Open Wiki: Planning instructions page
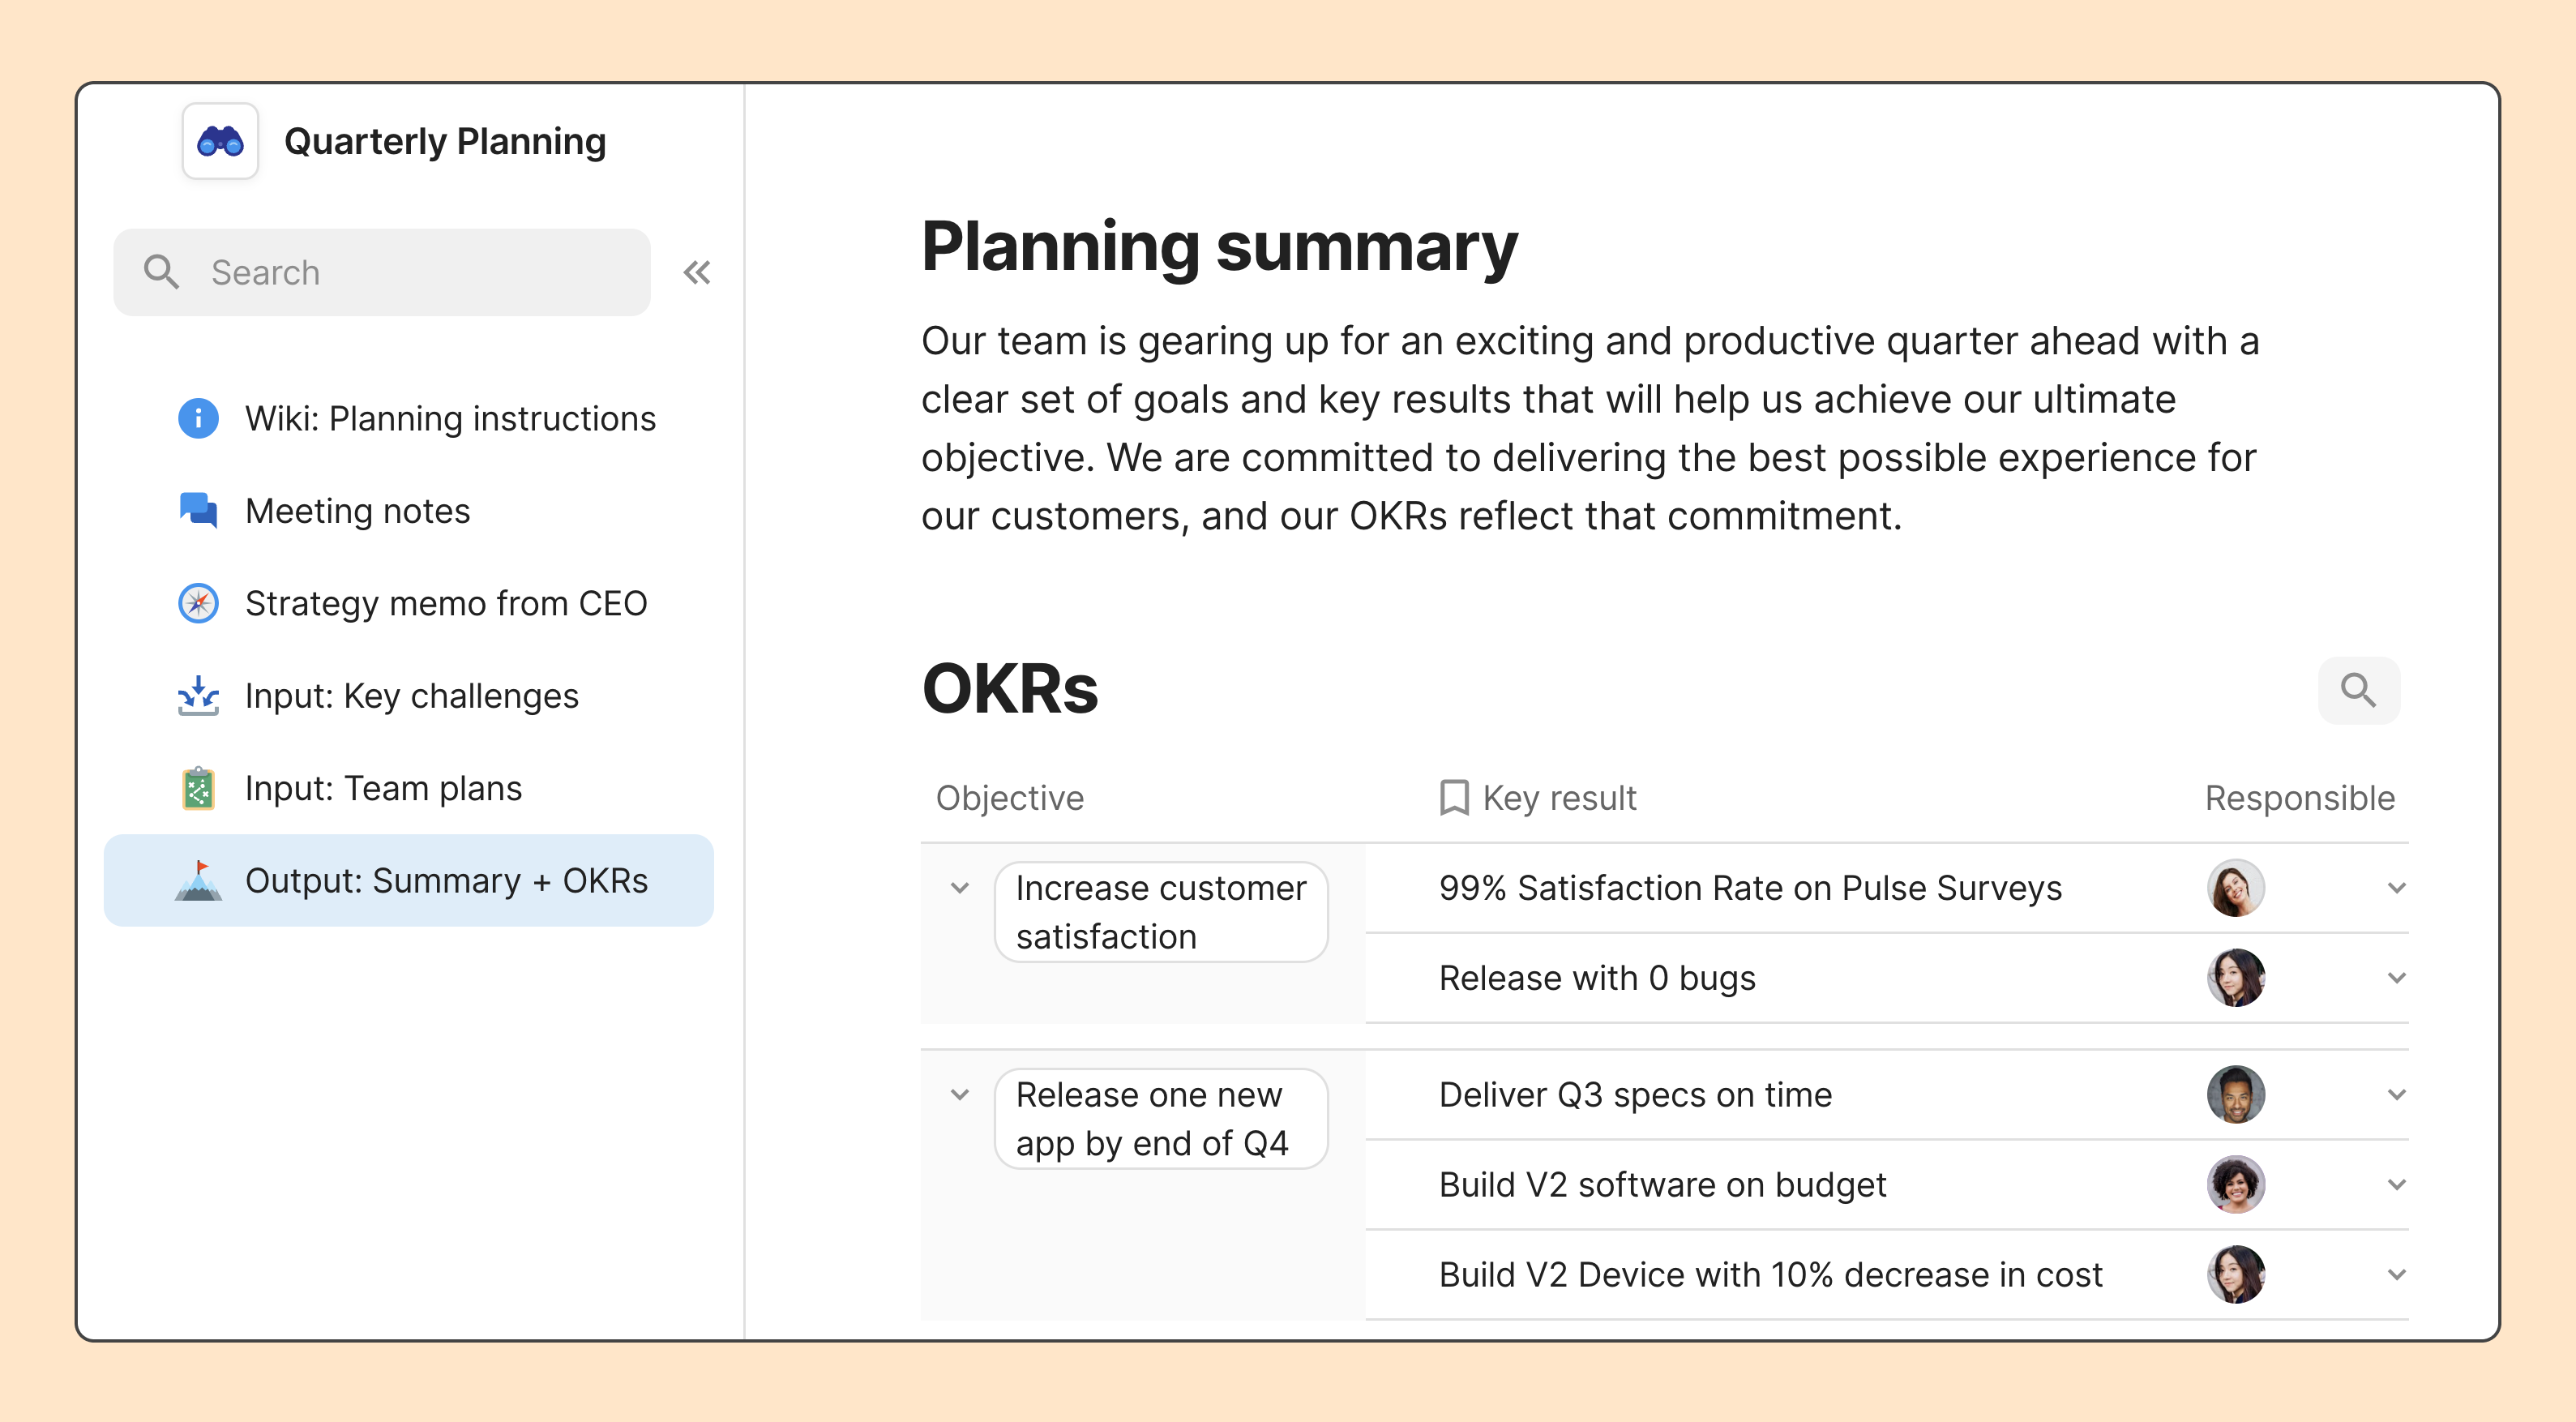This screenshot has height=1422, width=2576. 450,418
